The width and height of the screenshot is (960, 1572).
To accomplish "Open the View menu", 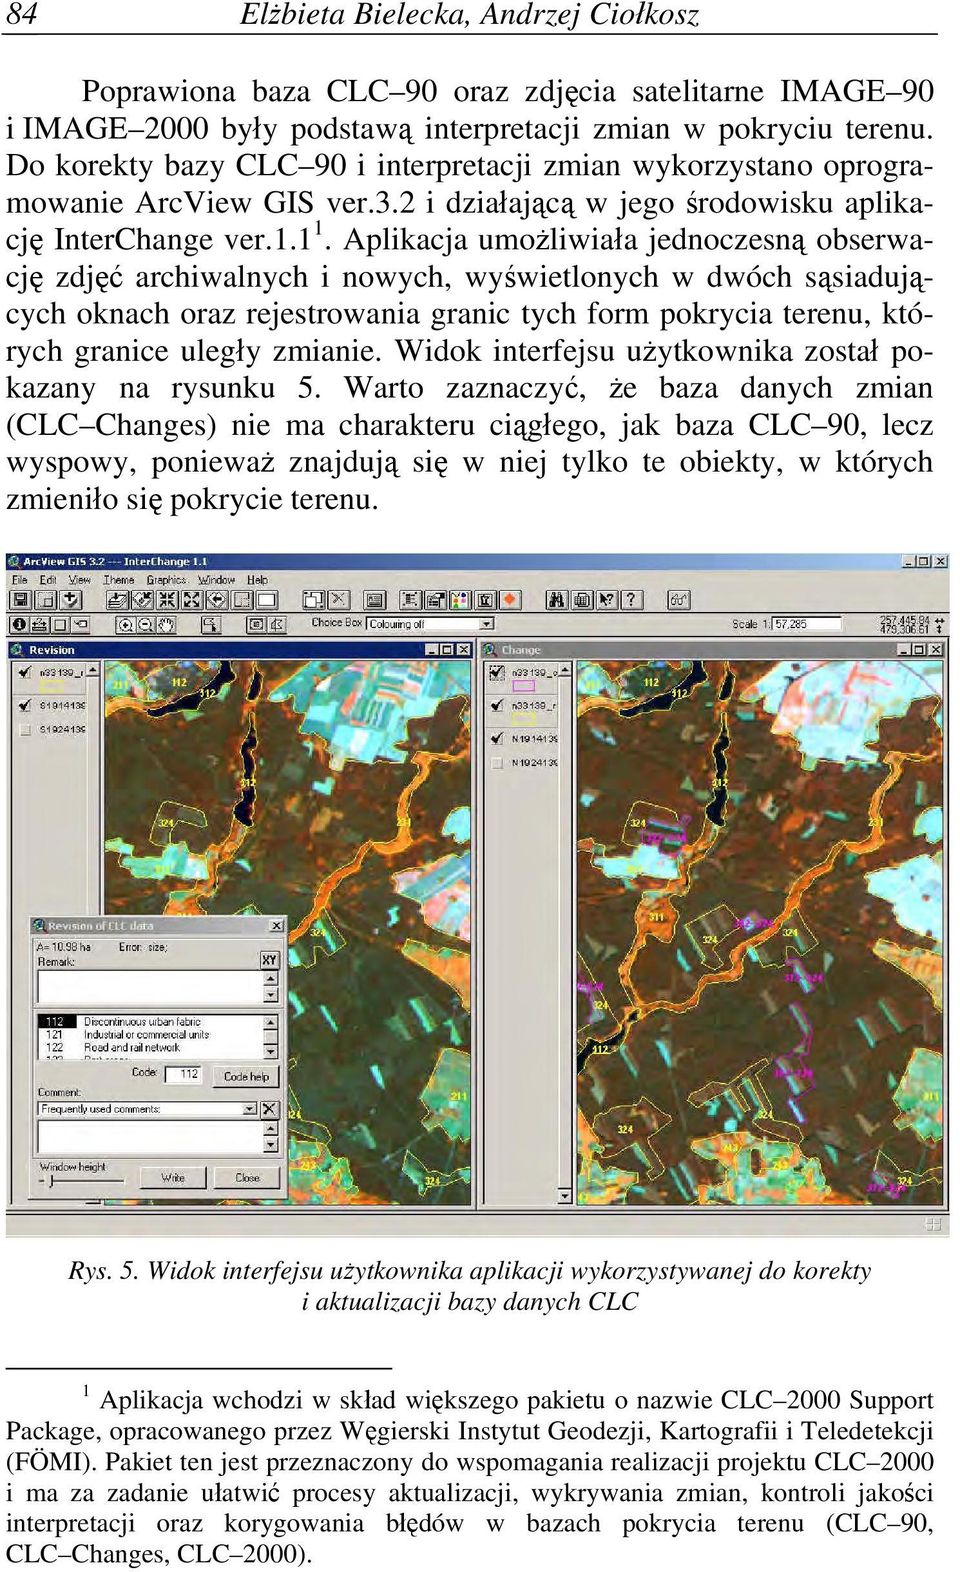I will point(80,579).
